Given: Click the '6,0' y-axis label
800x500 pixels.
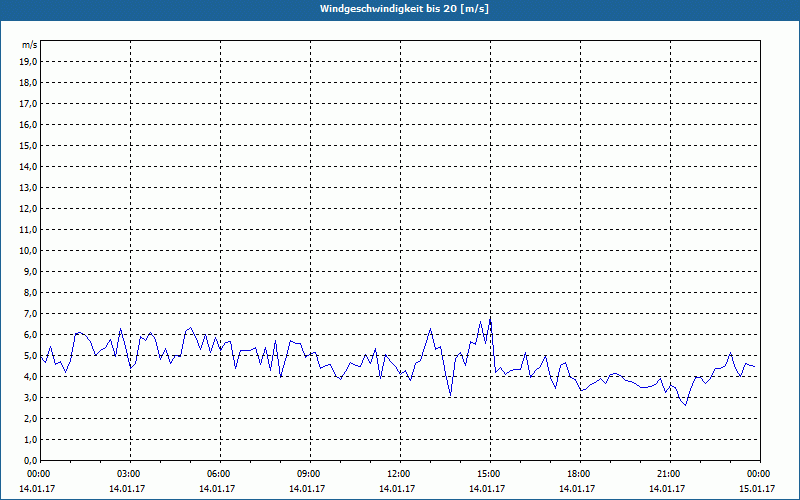Looking at the screenshot, I should point(30,335).
